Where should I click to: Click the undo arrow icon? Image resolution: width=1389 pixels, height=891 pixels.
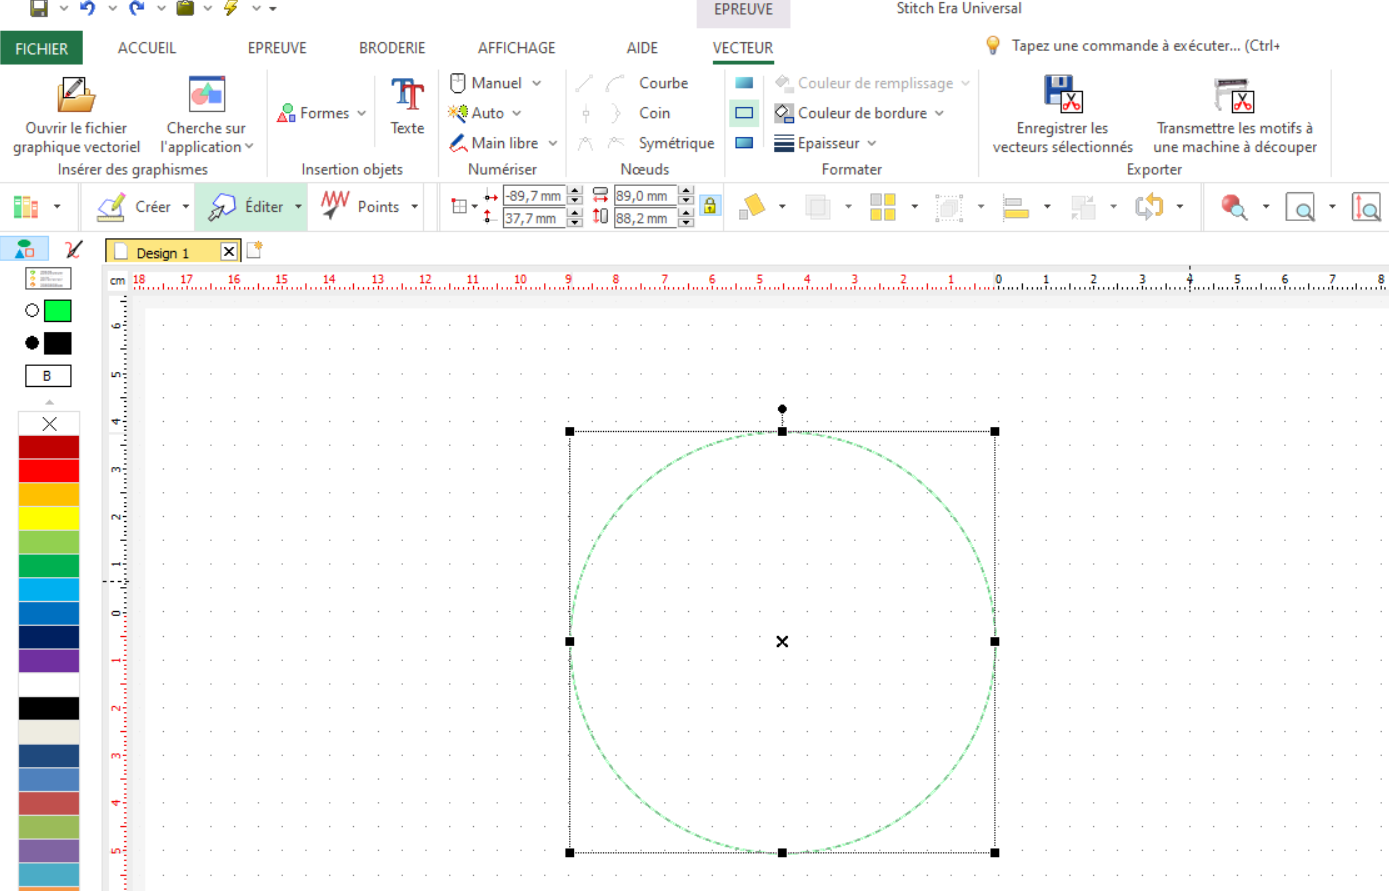tap(88, 8)
